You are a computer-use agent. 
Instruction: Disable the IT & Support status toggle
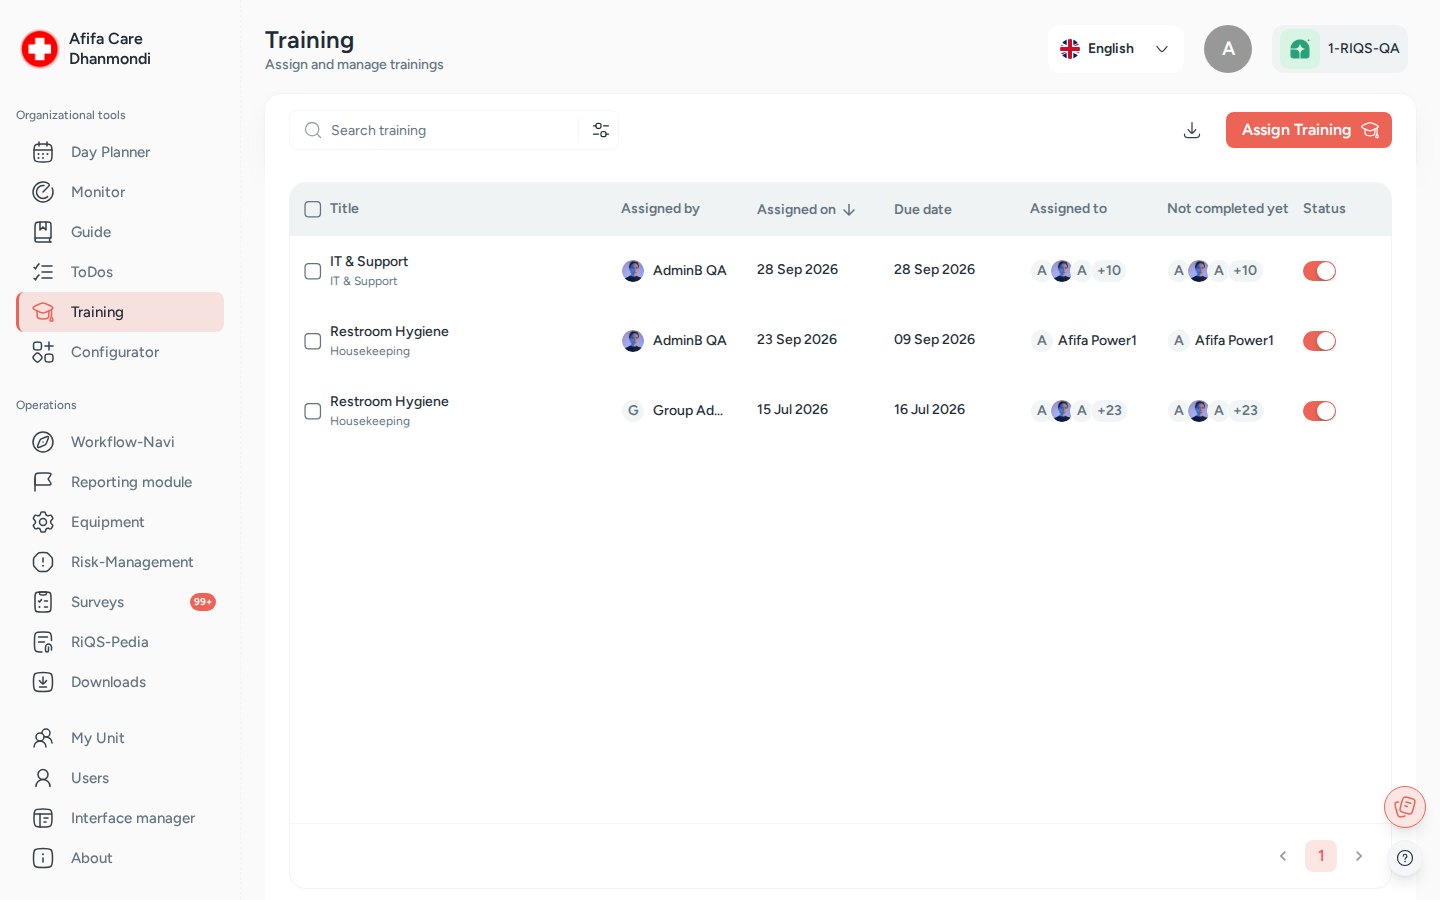click(x=1319, y=271)
